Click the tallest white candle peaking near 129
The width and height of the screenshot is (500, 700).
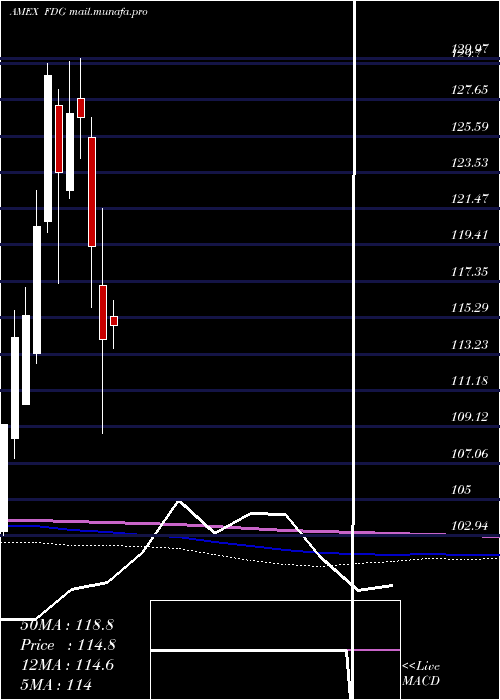48,148
